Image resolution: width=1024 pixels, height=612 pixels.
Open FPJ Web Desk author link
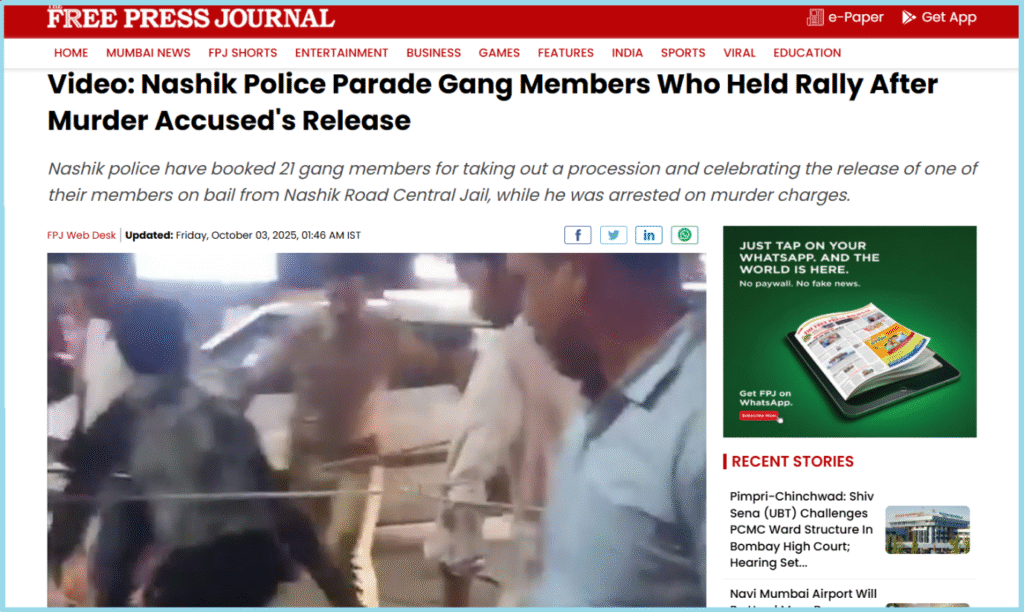pos(81,235)
